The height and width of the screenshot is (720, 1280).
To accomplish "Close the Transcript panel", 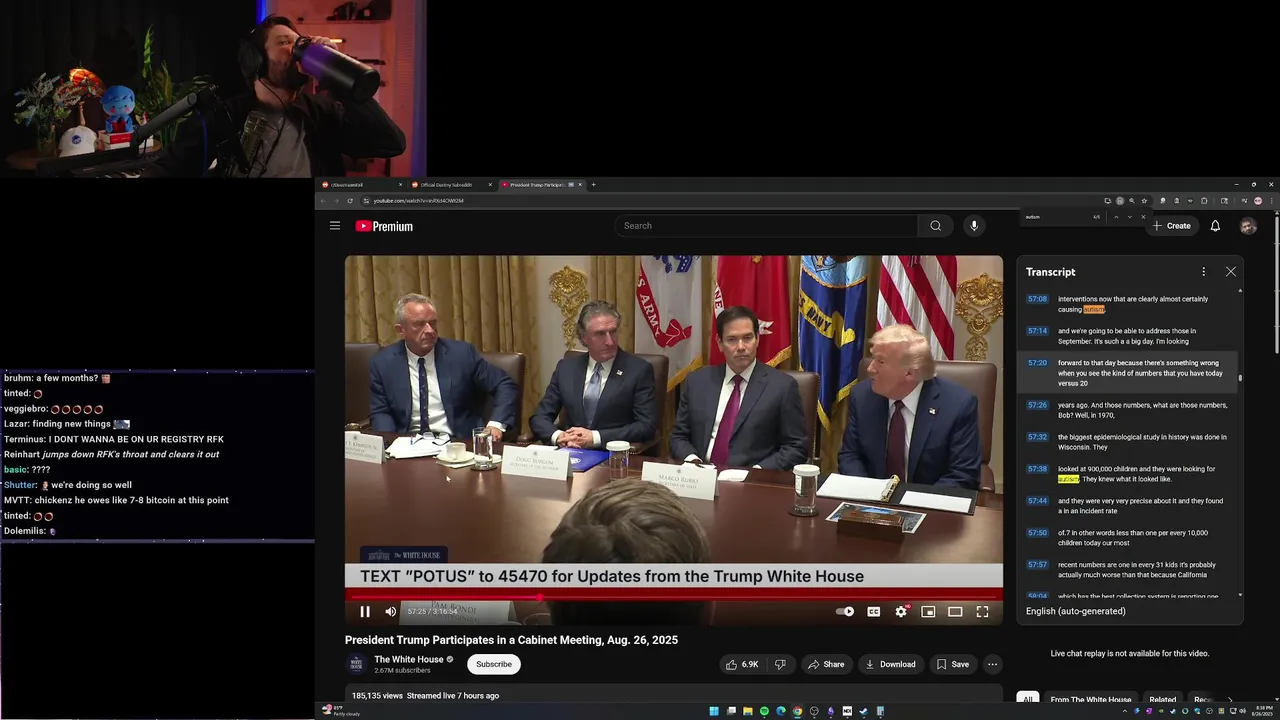I will click(1231, 272).
